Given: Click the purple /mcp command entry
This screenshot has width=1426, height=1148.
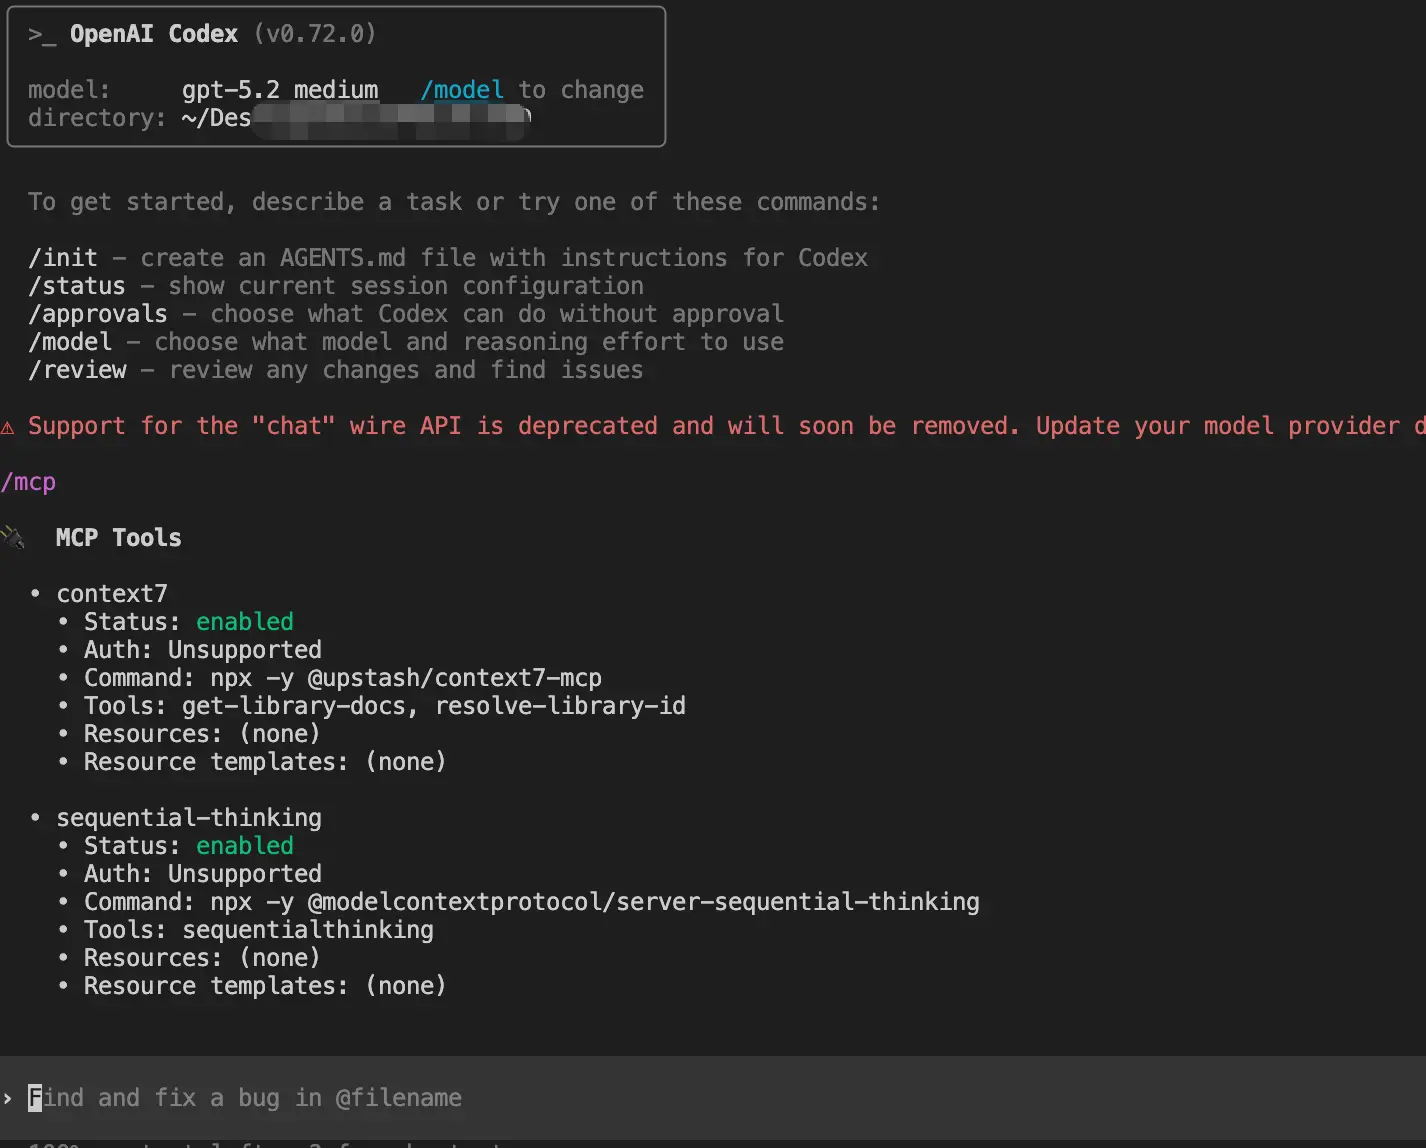Looking at the screenshot, I should (28, 482).
